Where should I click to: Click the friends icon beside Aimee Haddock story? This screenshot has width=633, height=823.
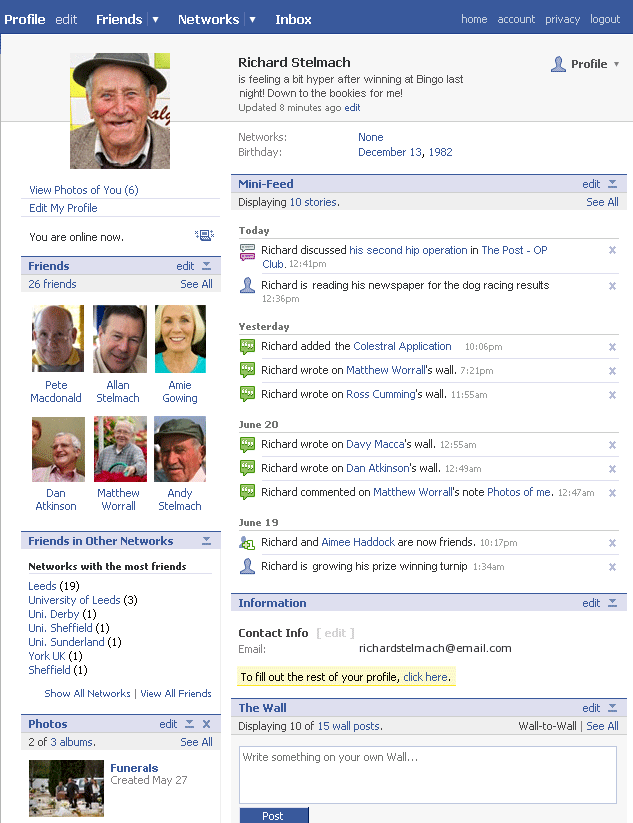point(247,543)
